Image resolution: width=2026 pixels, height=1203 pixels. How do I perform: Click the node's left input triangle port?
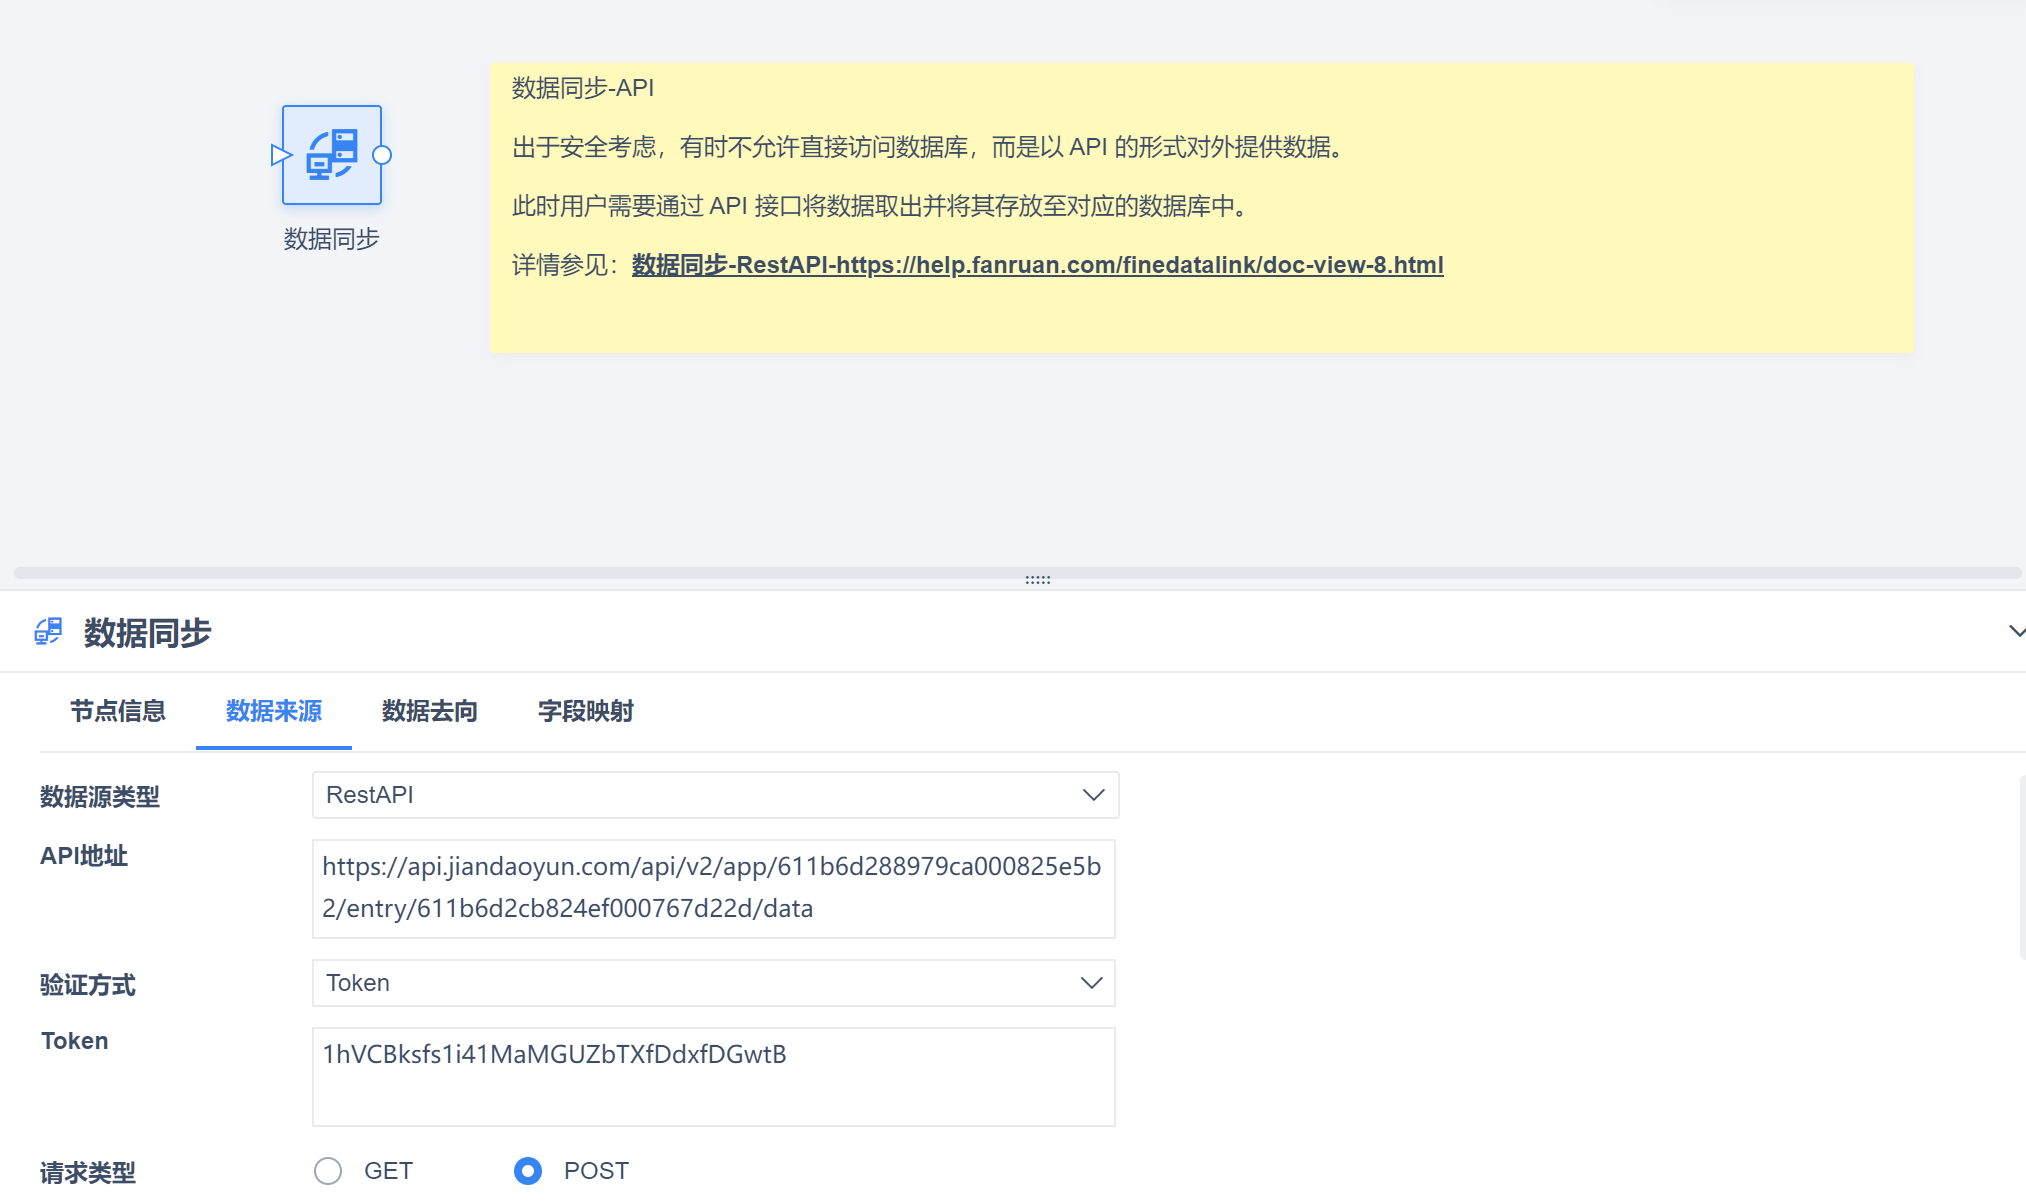[279, 155]
